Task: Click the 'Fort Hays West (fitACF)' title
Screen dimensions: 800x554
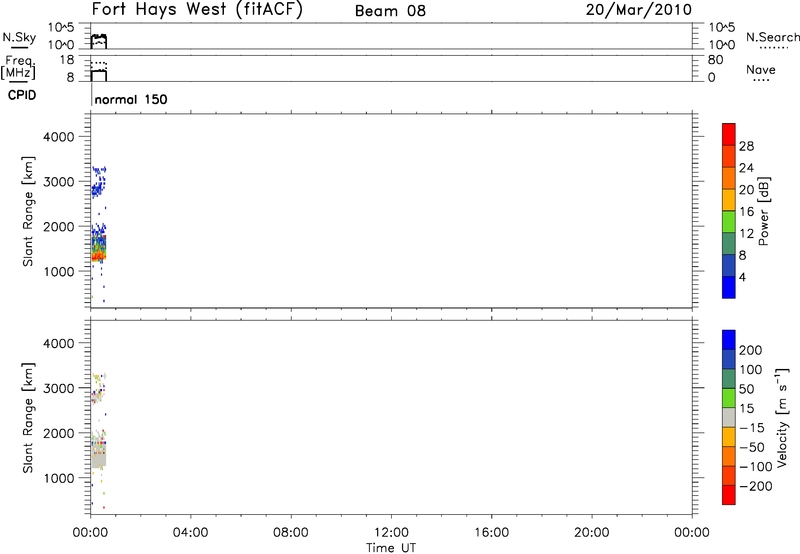Action: [197, 10]
